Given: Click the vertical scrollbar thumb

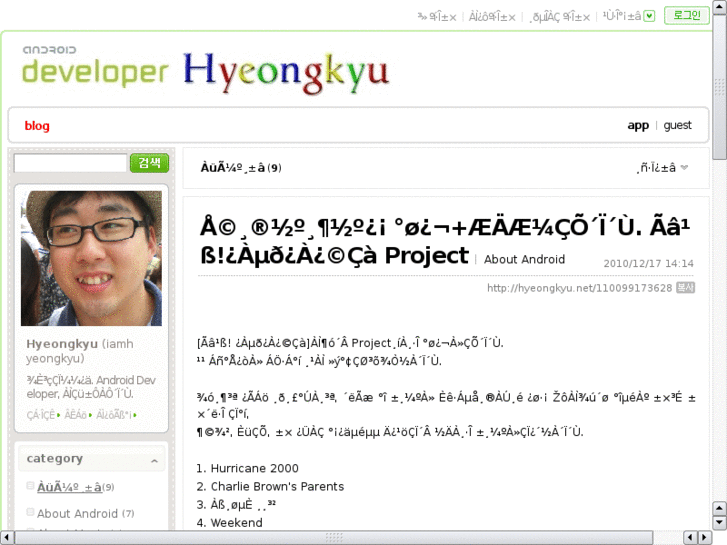Looking at the screenshot, I should [719, 87].
